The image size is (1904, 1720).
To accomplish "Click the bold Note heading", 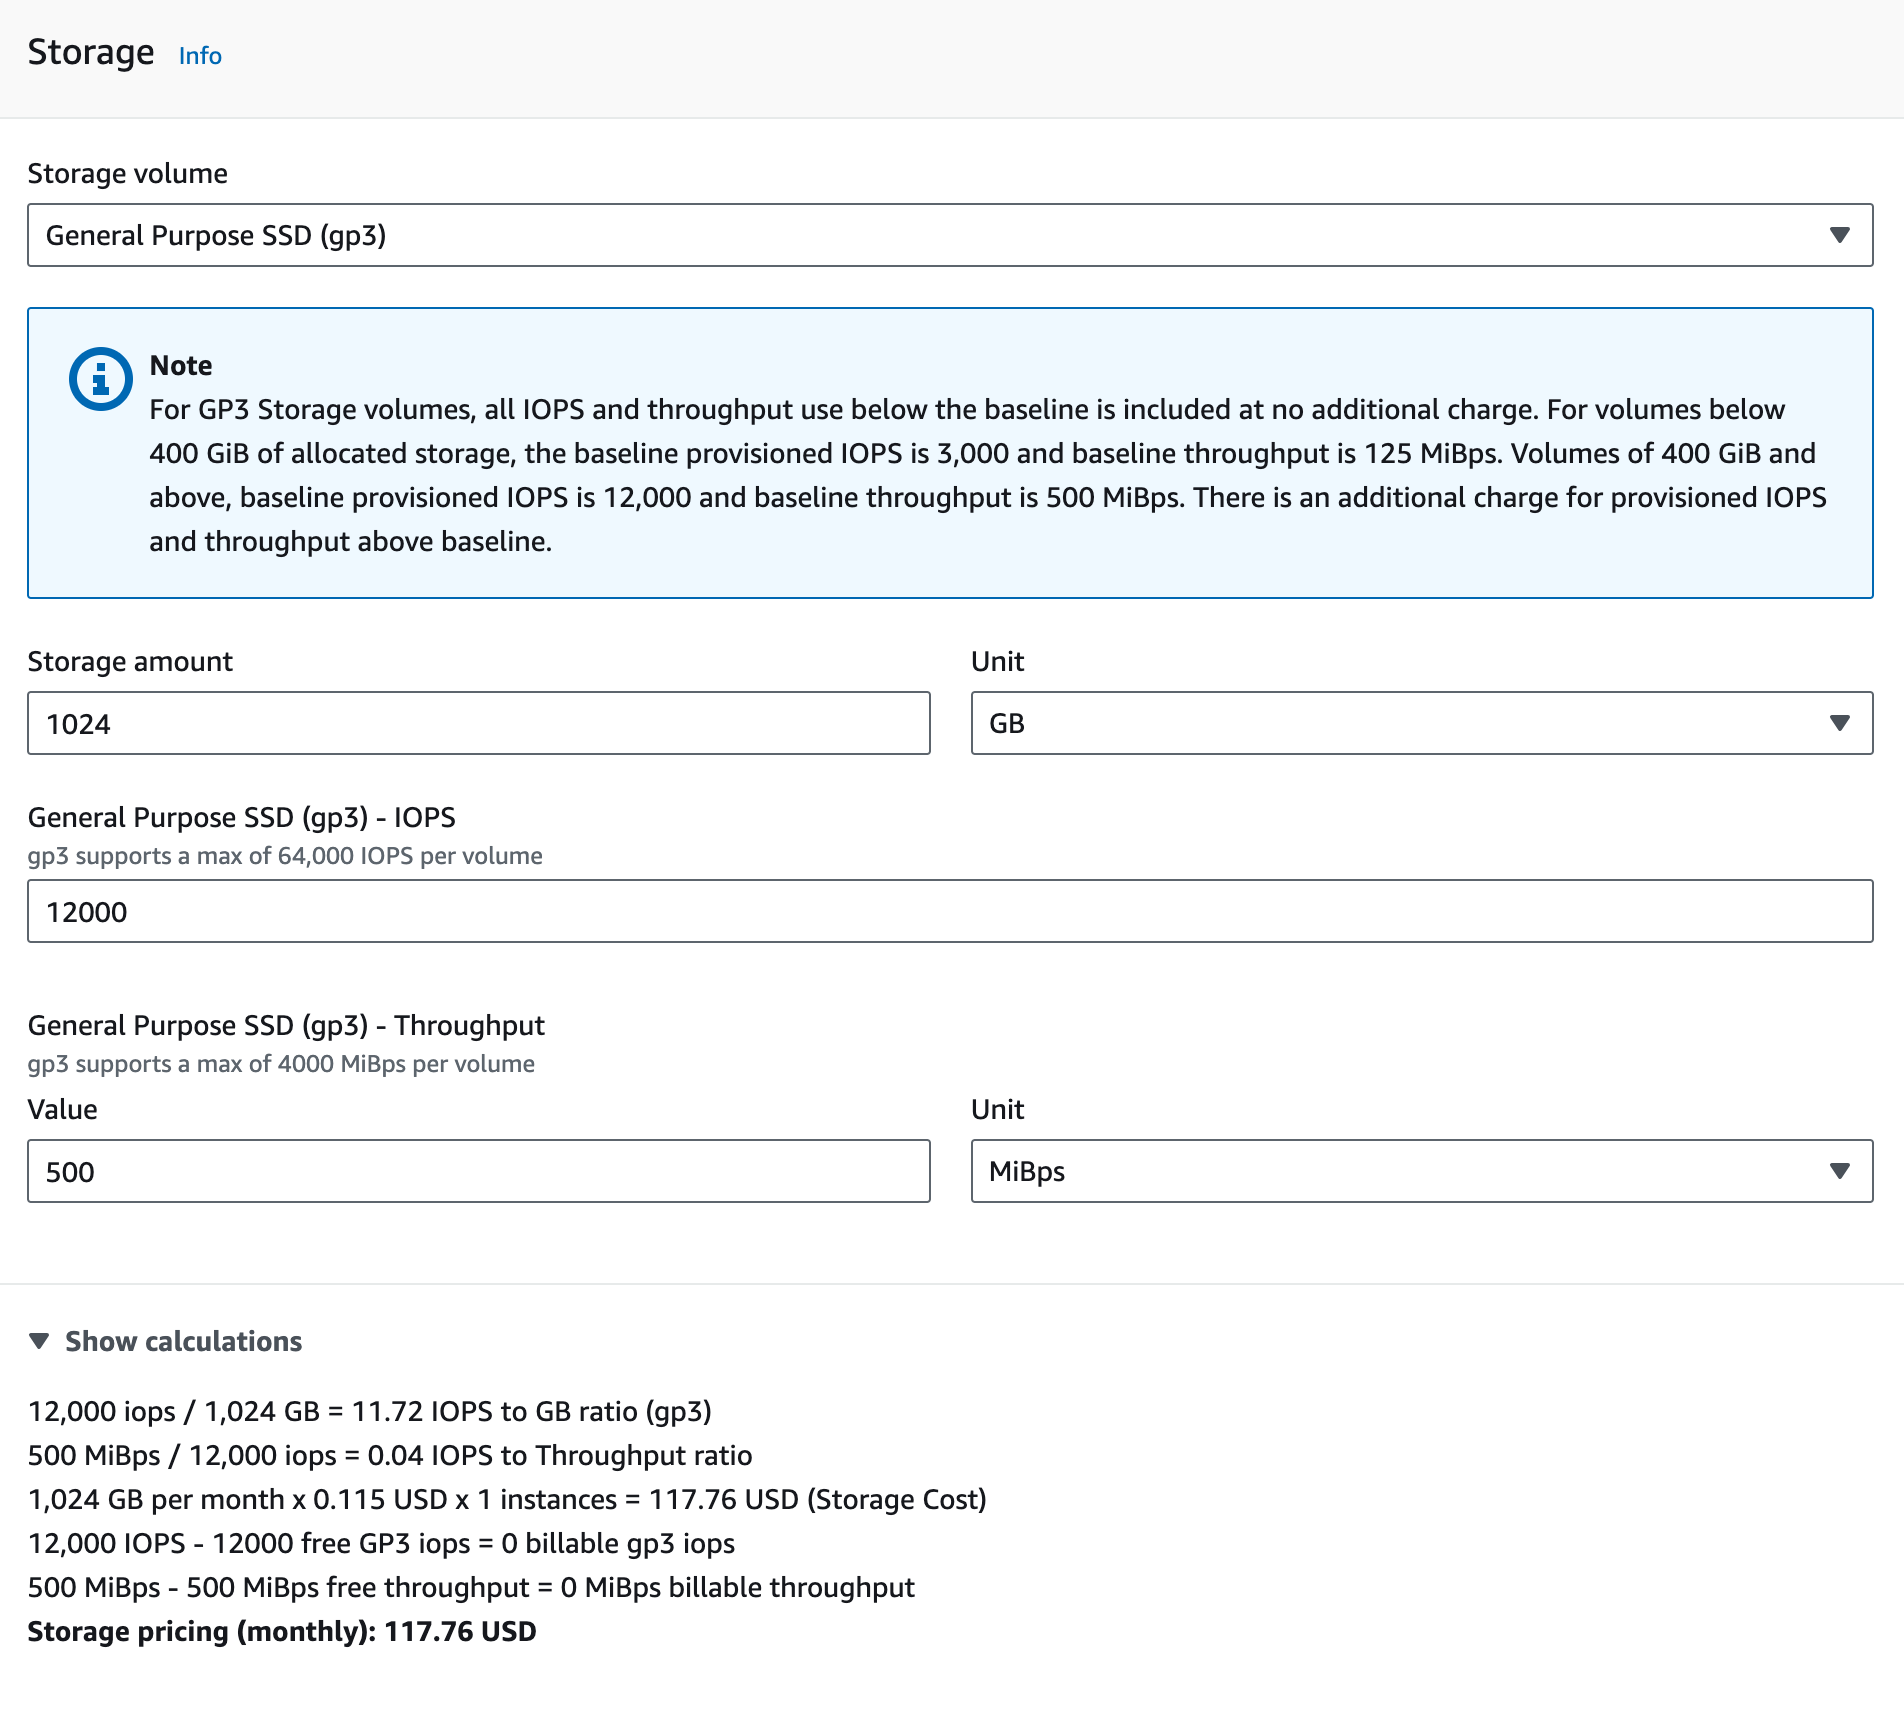I will coord(181,365).
